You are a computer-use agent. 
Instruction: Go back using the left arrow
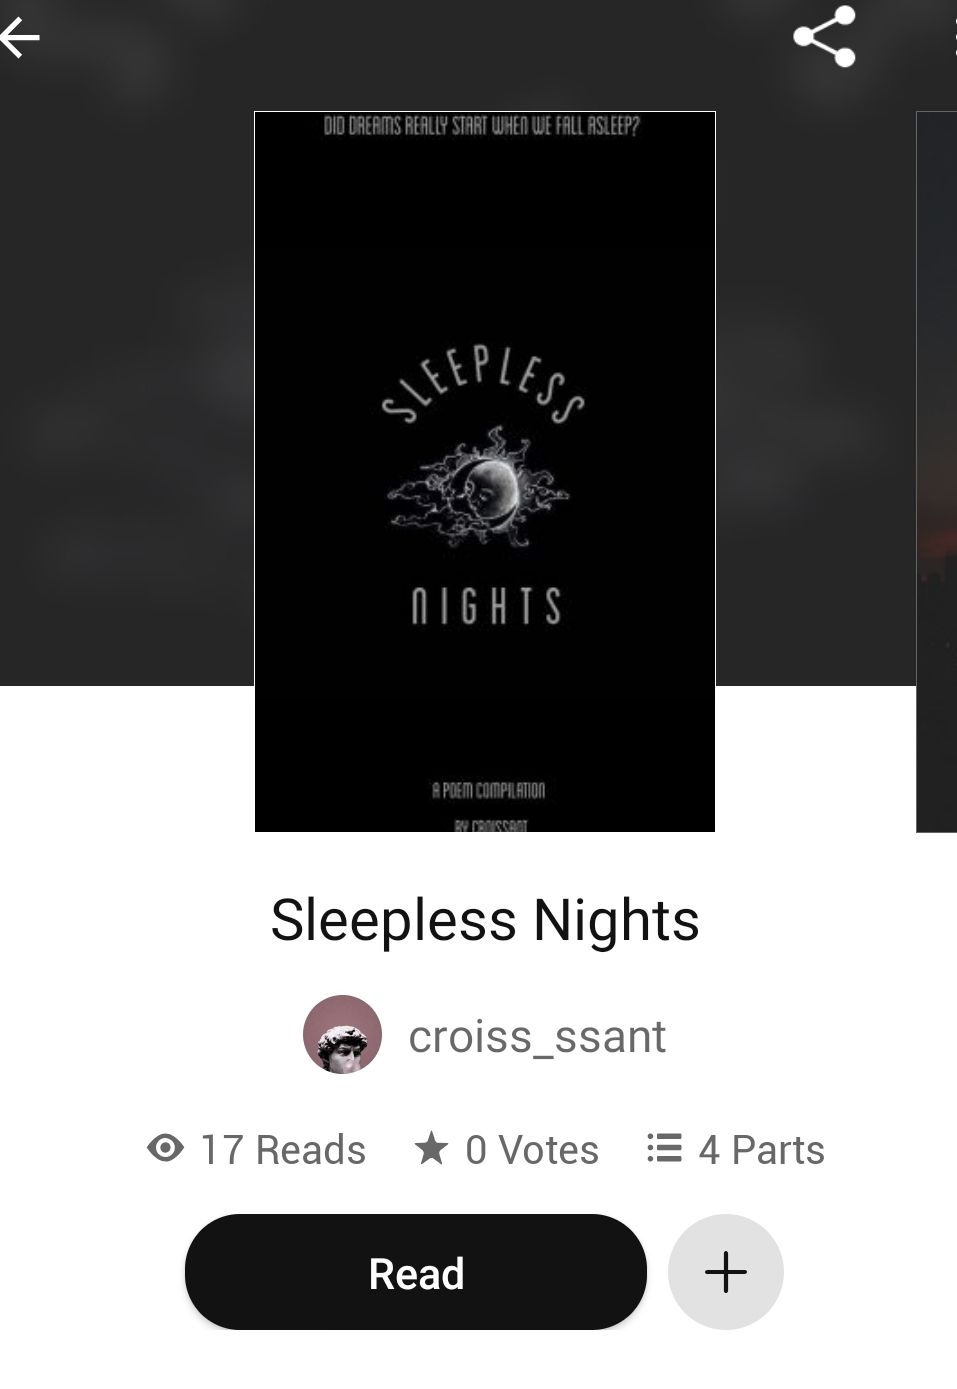(x=19, y=38)
